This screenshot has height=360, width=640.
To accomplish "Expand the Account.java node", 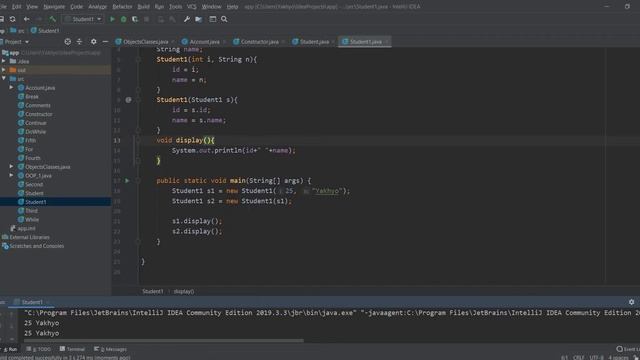I will coord(11,88).
